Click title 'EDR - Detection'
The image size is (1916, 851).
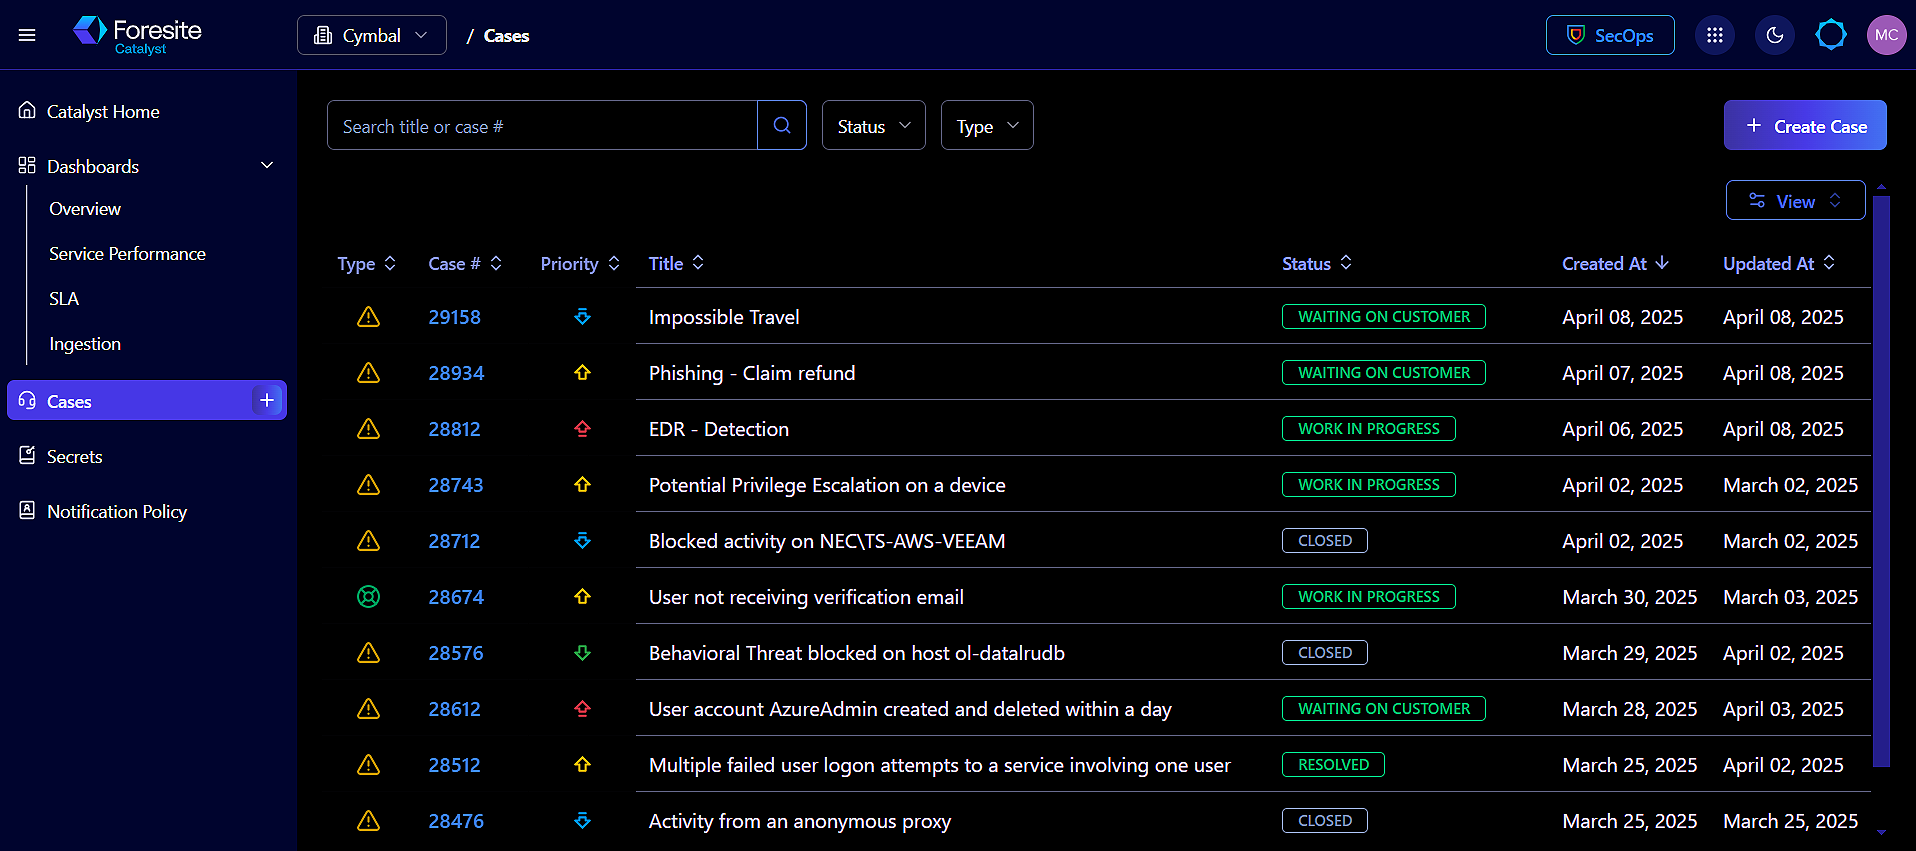coord(719,429)
